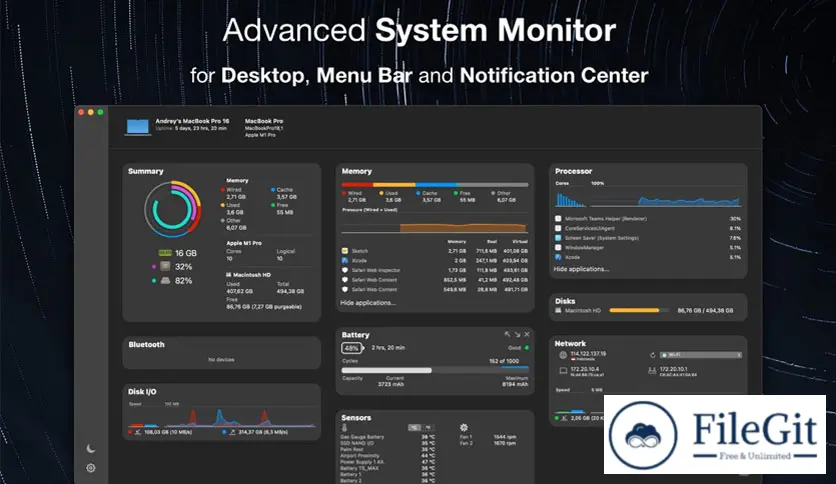Click the 16 GB memory chip icon
This screenshot has width=836, height=484.
(x=165, y=253)
